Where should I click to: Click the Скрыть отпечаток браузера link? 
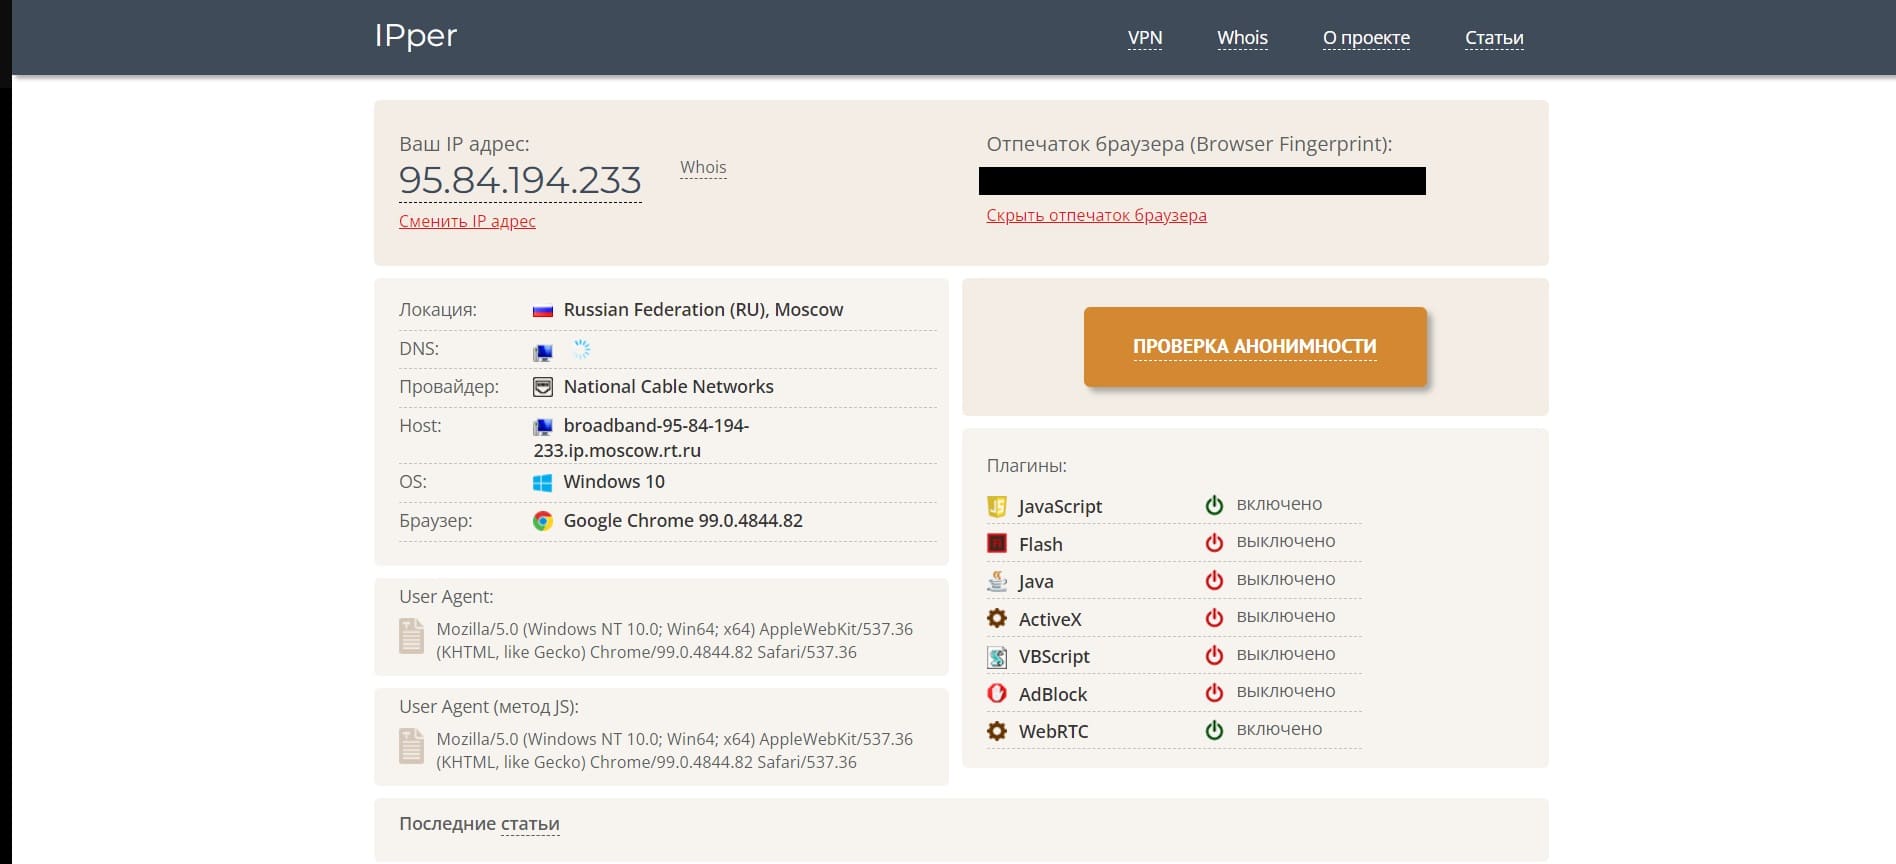[1096, 215]
